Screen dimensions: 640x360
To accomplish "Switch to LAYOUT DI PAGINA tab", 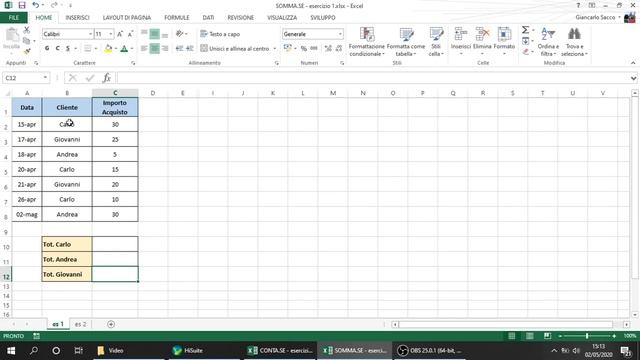I will pos(127,18).
